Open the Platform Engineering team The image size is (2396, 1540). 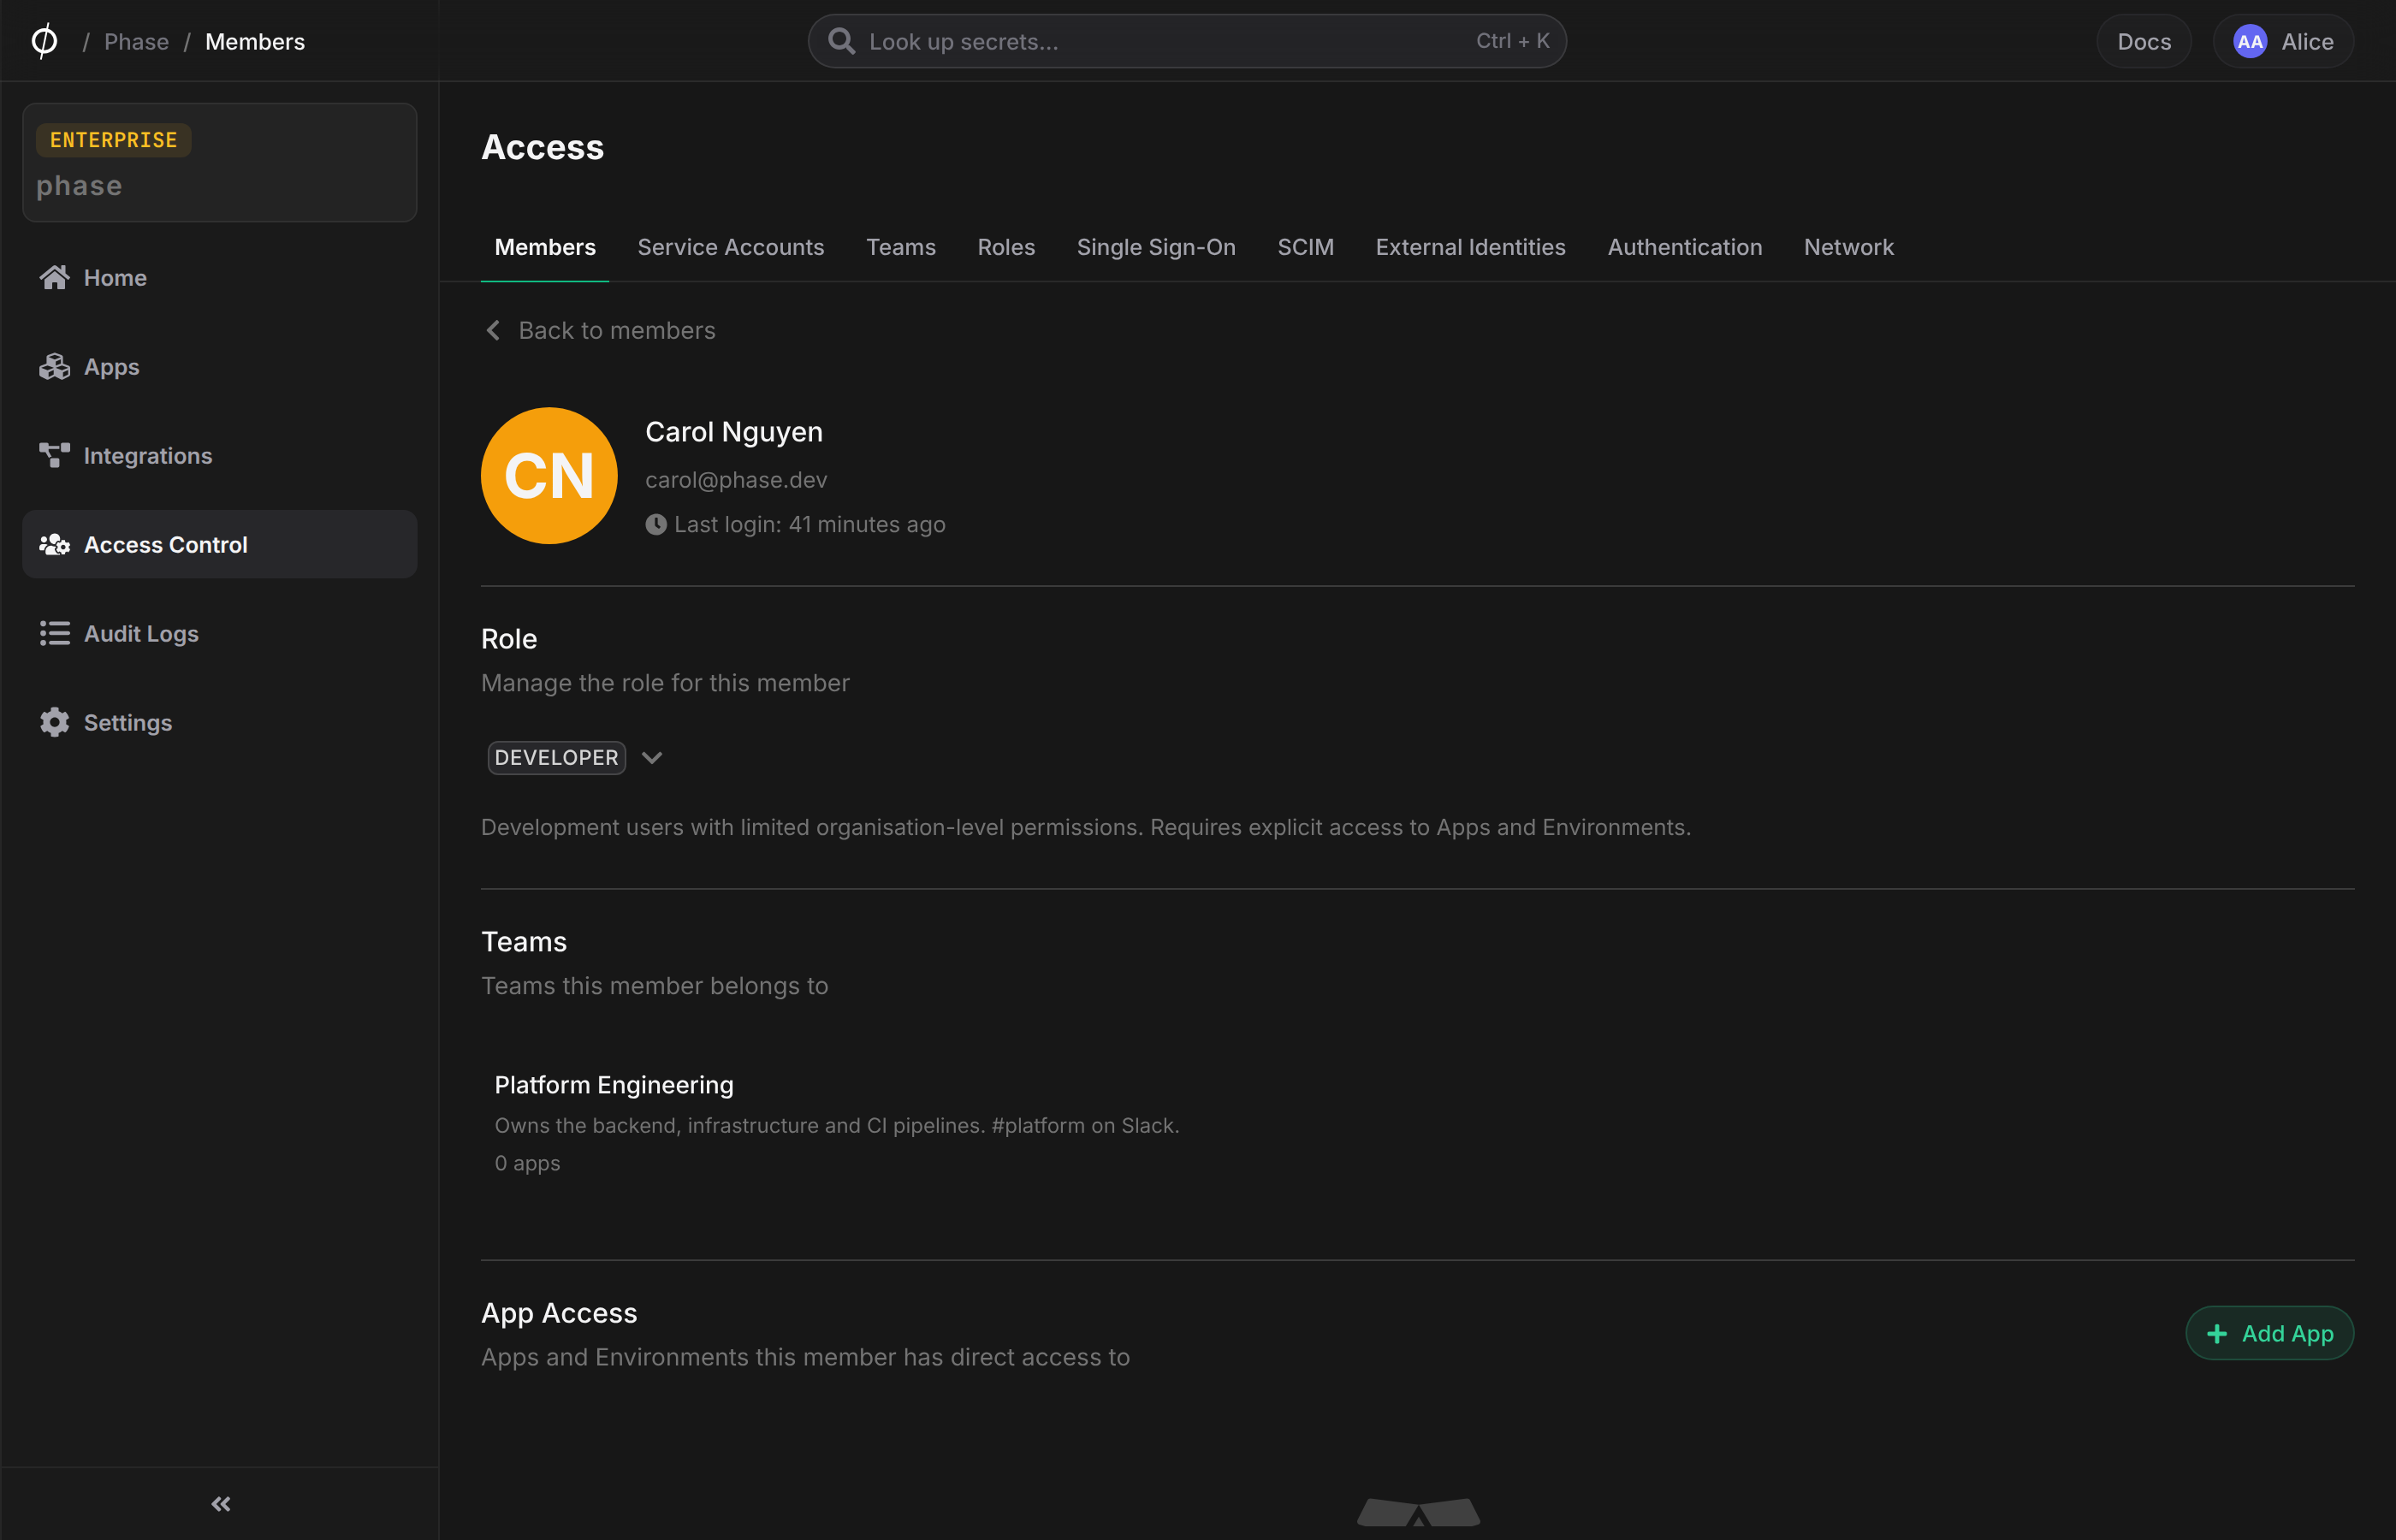(x=614, y=1084)
